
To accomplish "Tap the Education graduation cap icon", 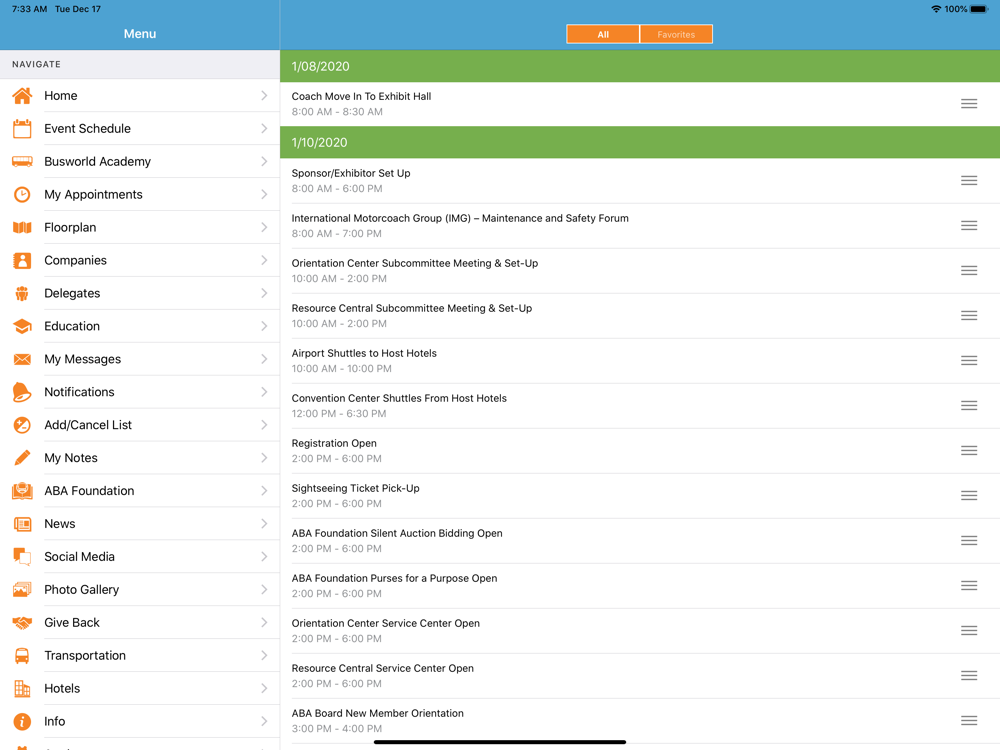I will 22,327.
